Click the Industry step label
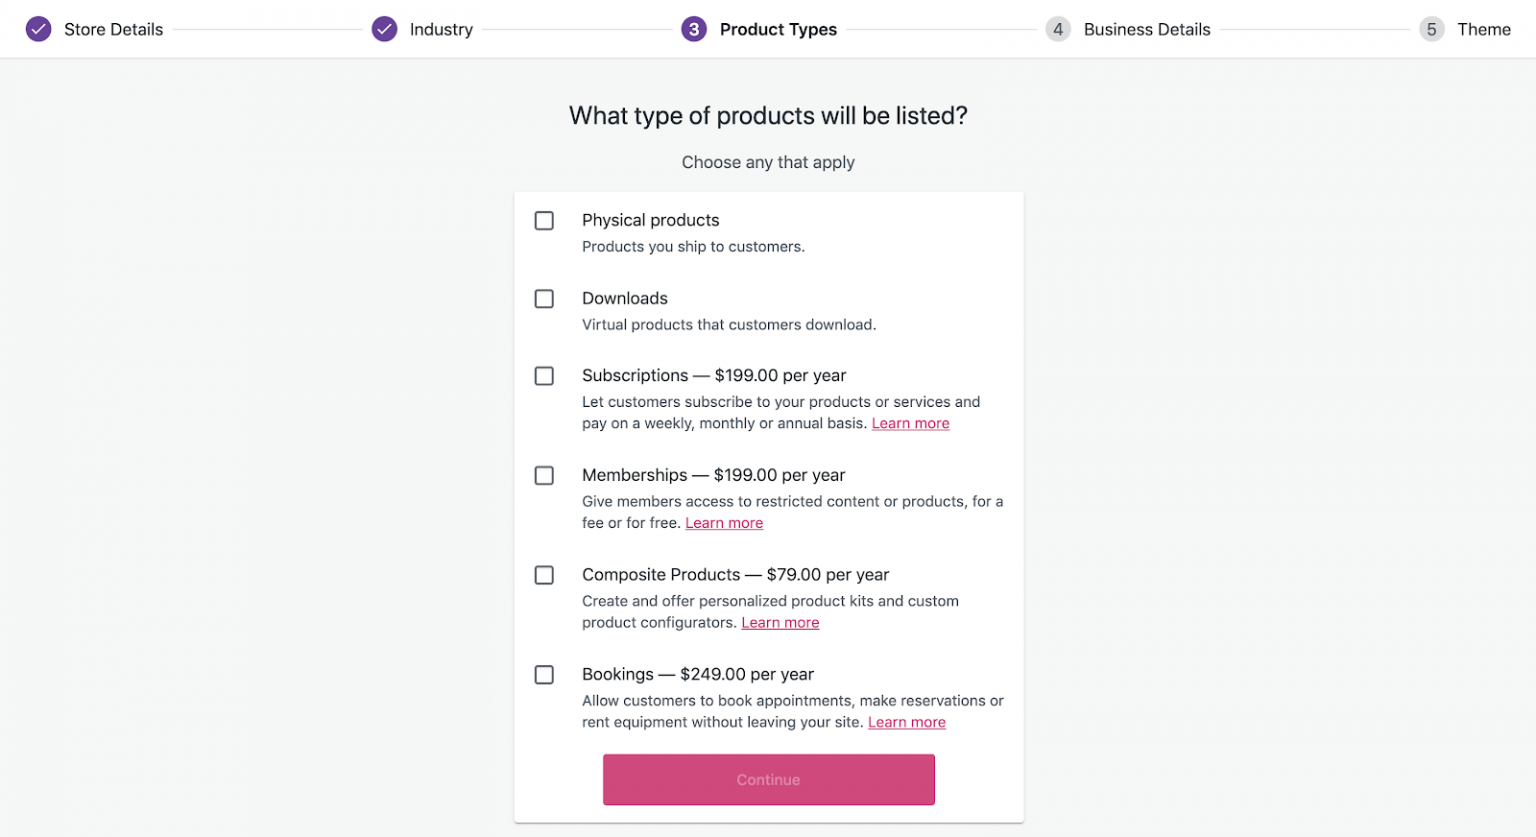This screenshot has height=837, width=1536. pyautogui.click(x=441, y=29)
